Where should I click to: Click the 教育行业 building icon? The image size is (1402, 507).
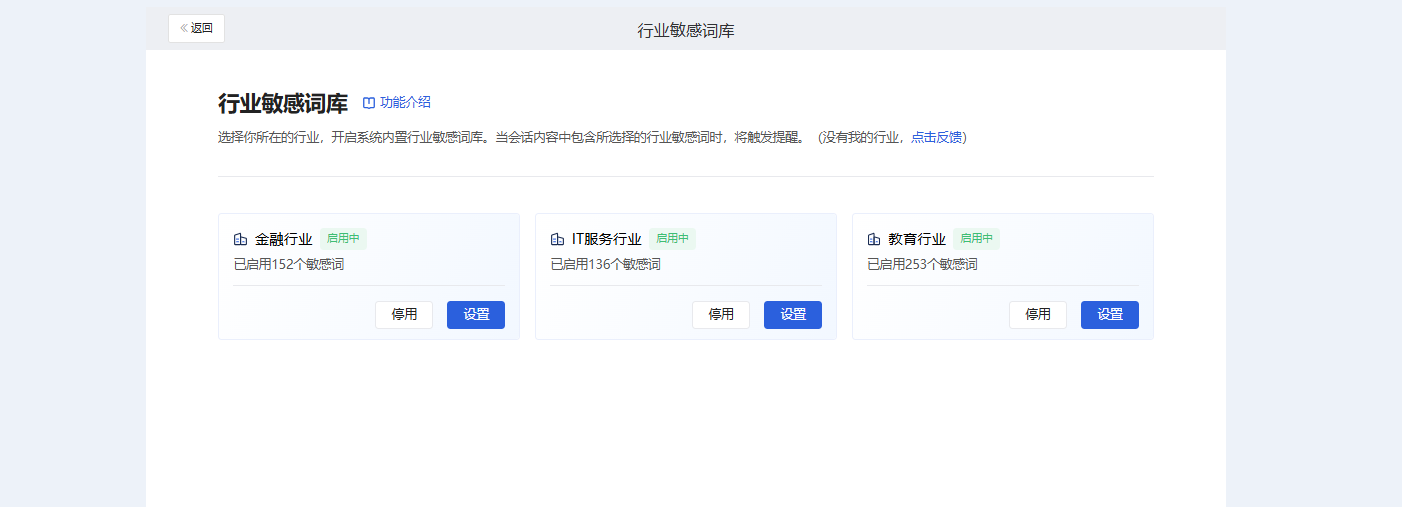pyautogui.click(x=874, y=239)
